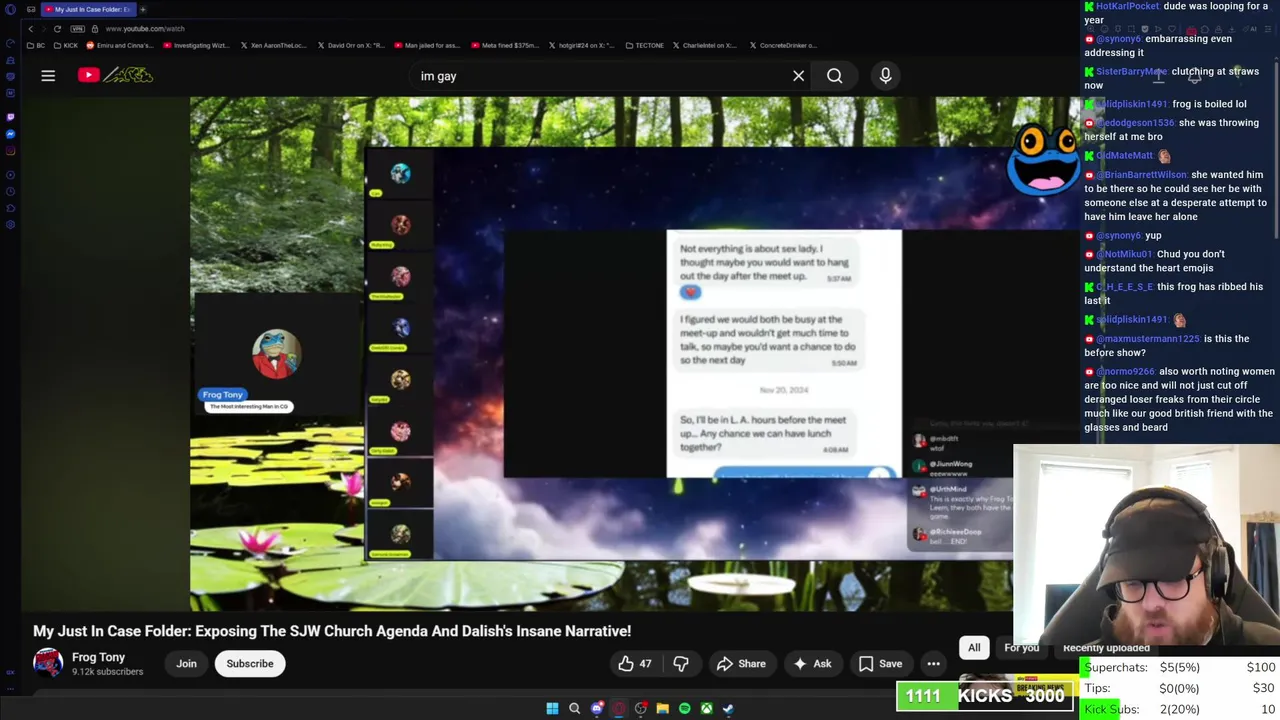Select the For you filter chip
The image size is (1280, 720).
(1021, 648)
